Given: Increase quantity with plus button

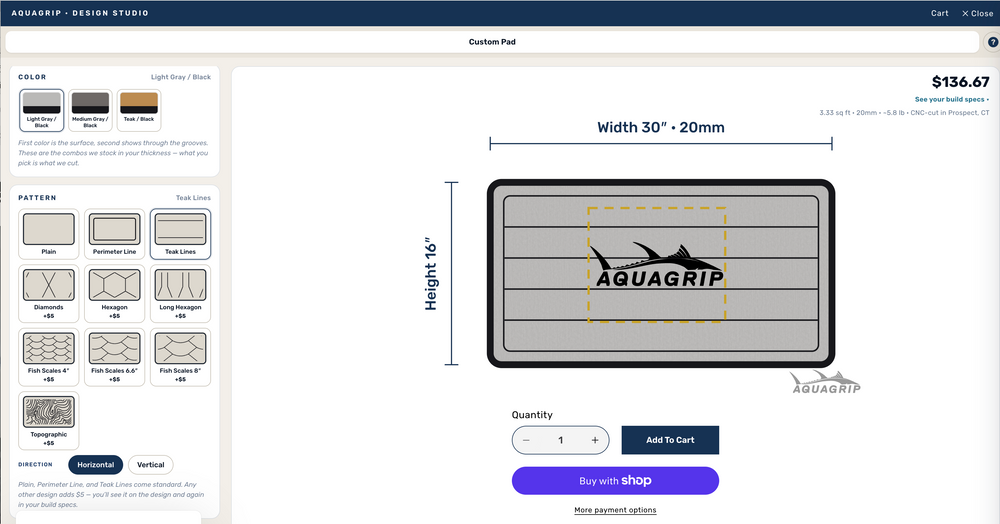Looking at the screenshot, I should coord(594,440).
